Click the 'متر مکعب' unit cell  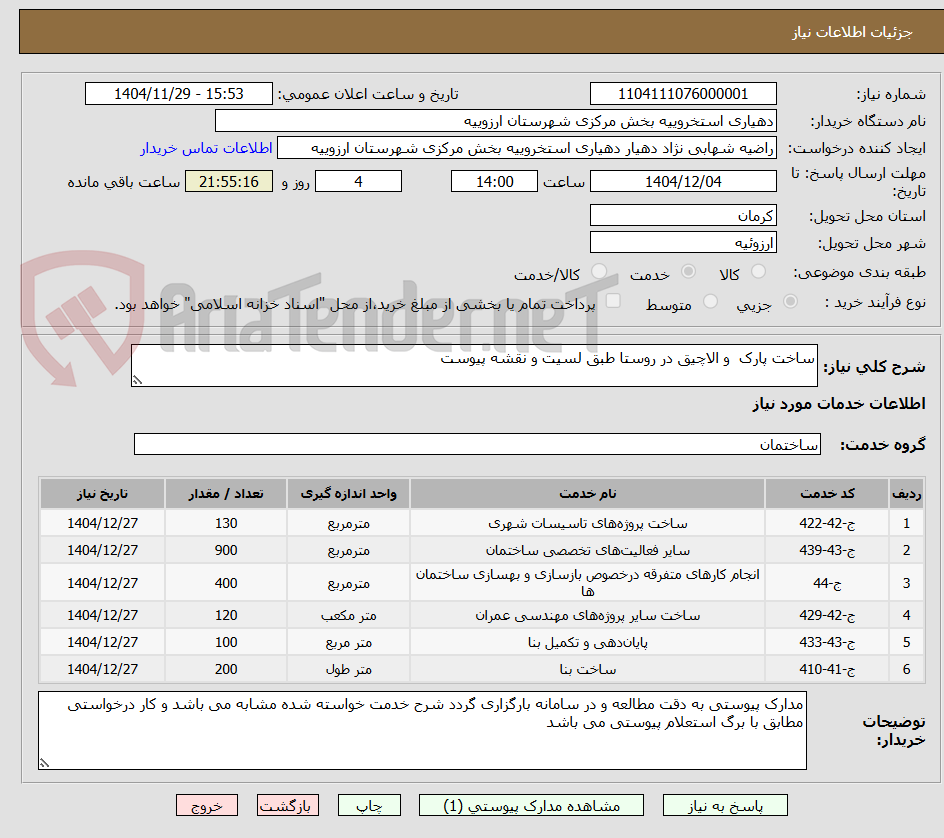pos(349,615)
